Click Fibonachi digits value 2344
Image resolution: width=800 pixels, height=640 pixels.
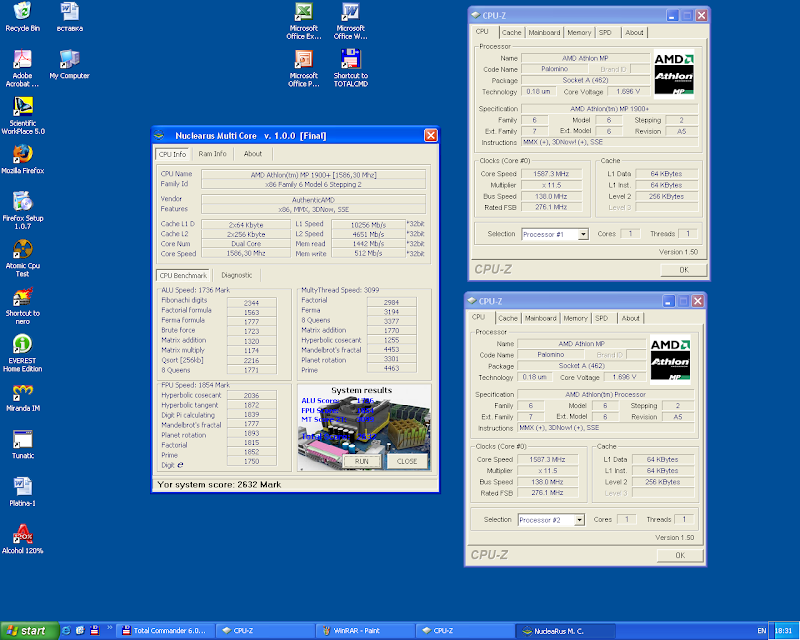[252, 303]
